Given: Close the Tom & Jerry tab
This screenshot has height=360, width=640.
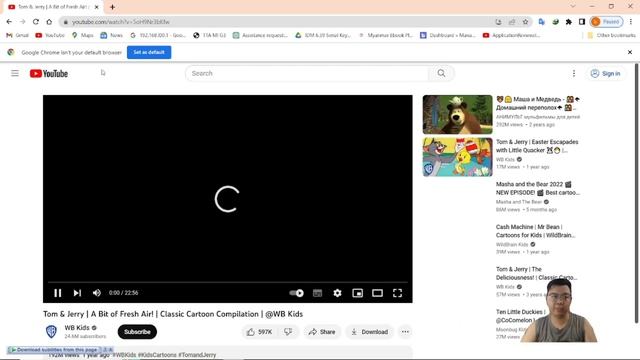Looking at the screenshot, I should pyautogui.click(x=97, y=7).
